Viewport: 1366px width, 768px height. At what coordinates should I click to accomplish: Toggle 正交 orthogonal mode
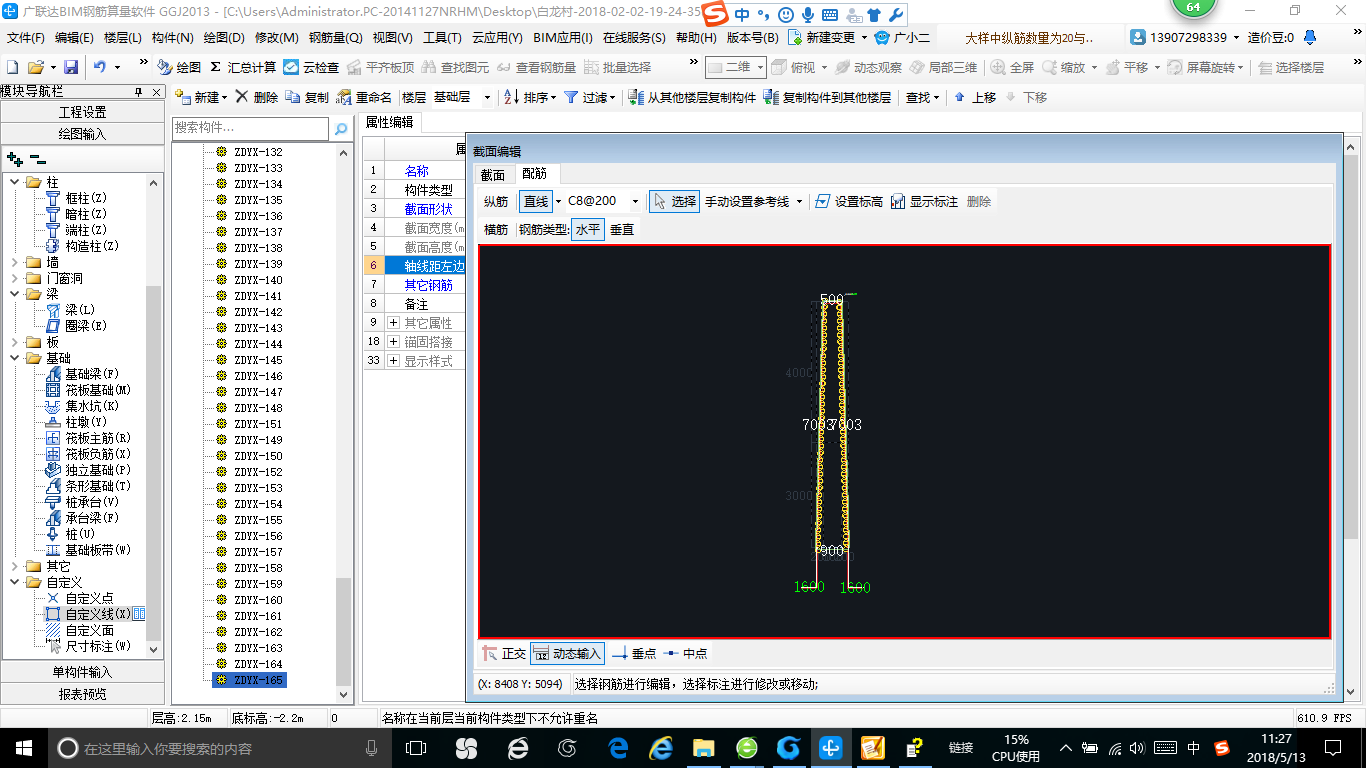(x=504, y=653)
